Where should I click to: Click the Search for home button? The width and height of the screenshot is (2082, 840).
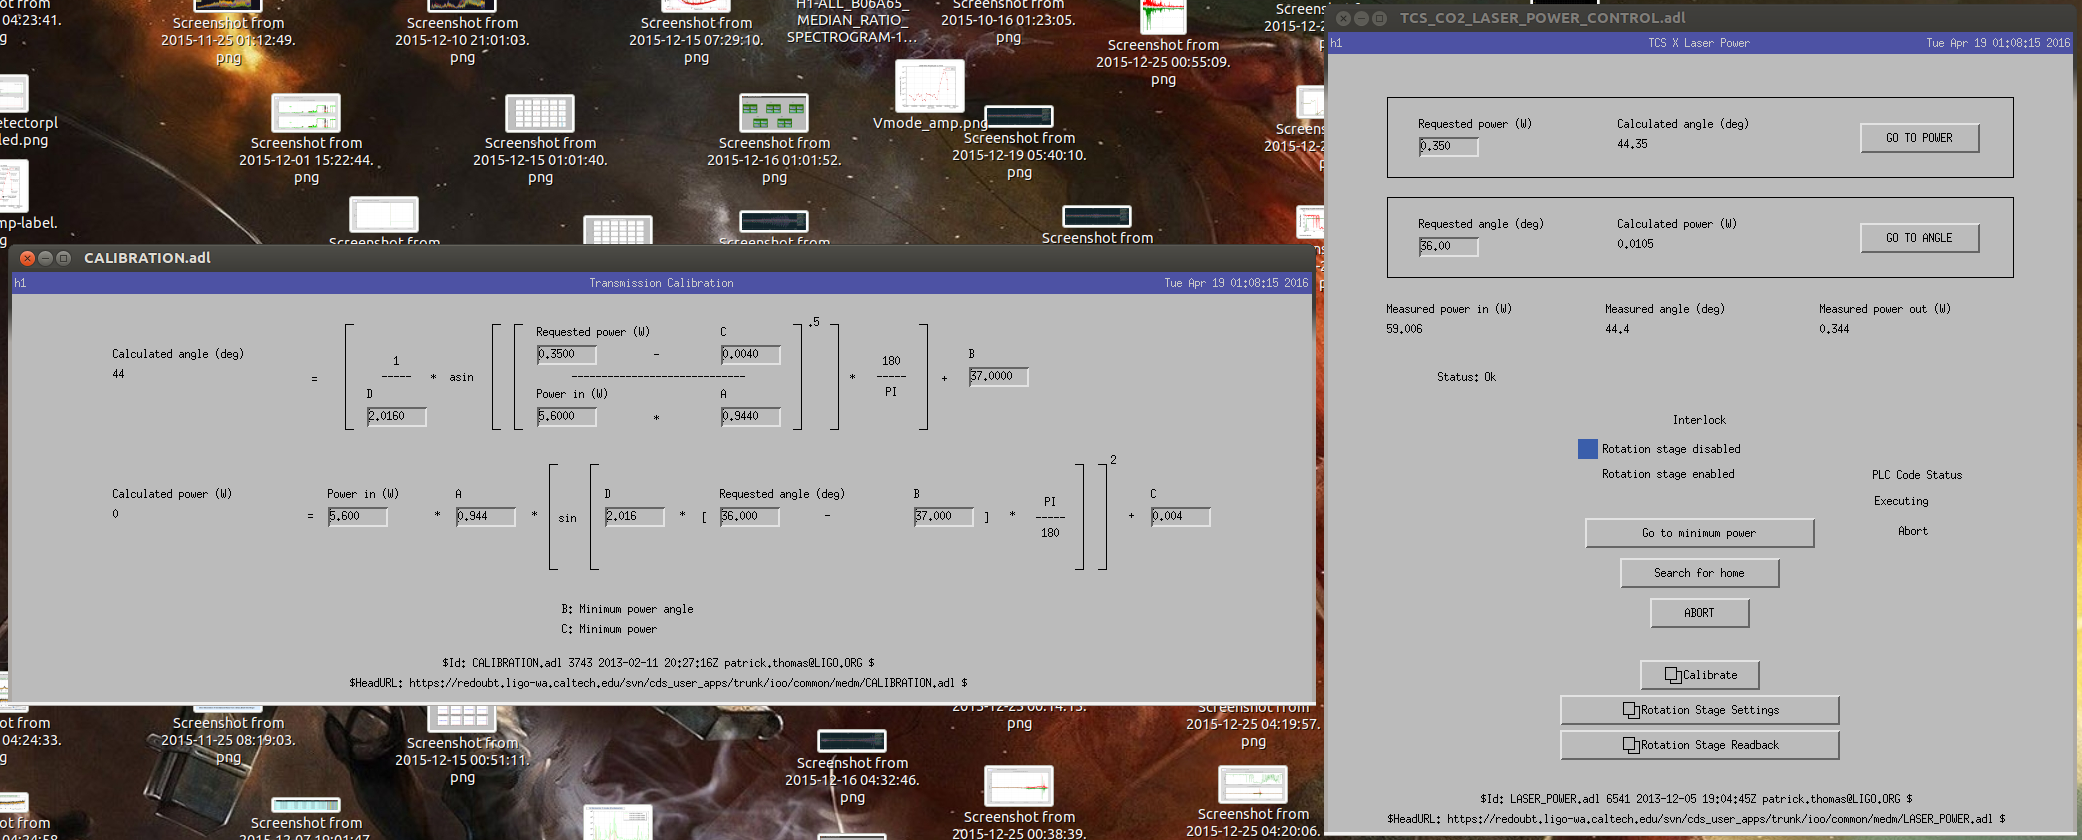click(1699, 573)
